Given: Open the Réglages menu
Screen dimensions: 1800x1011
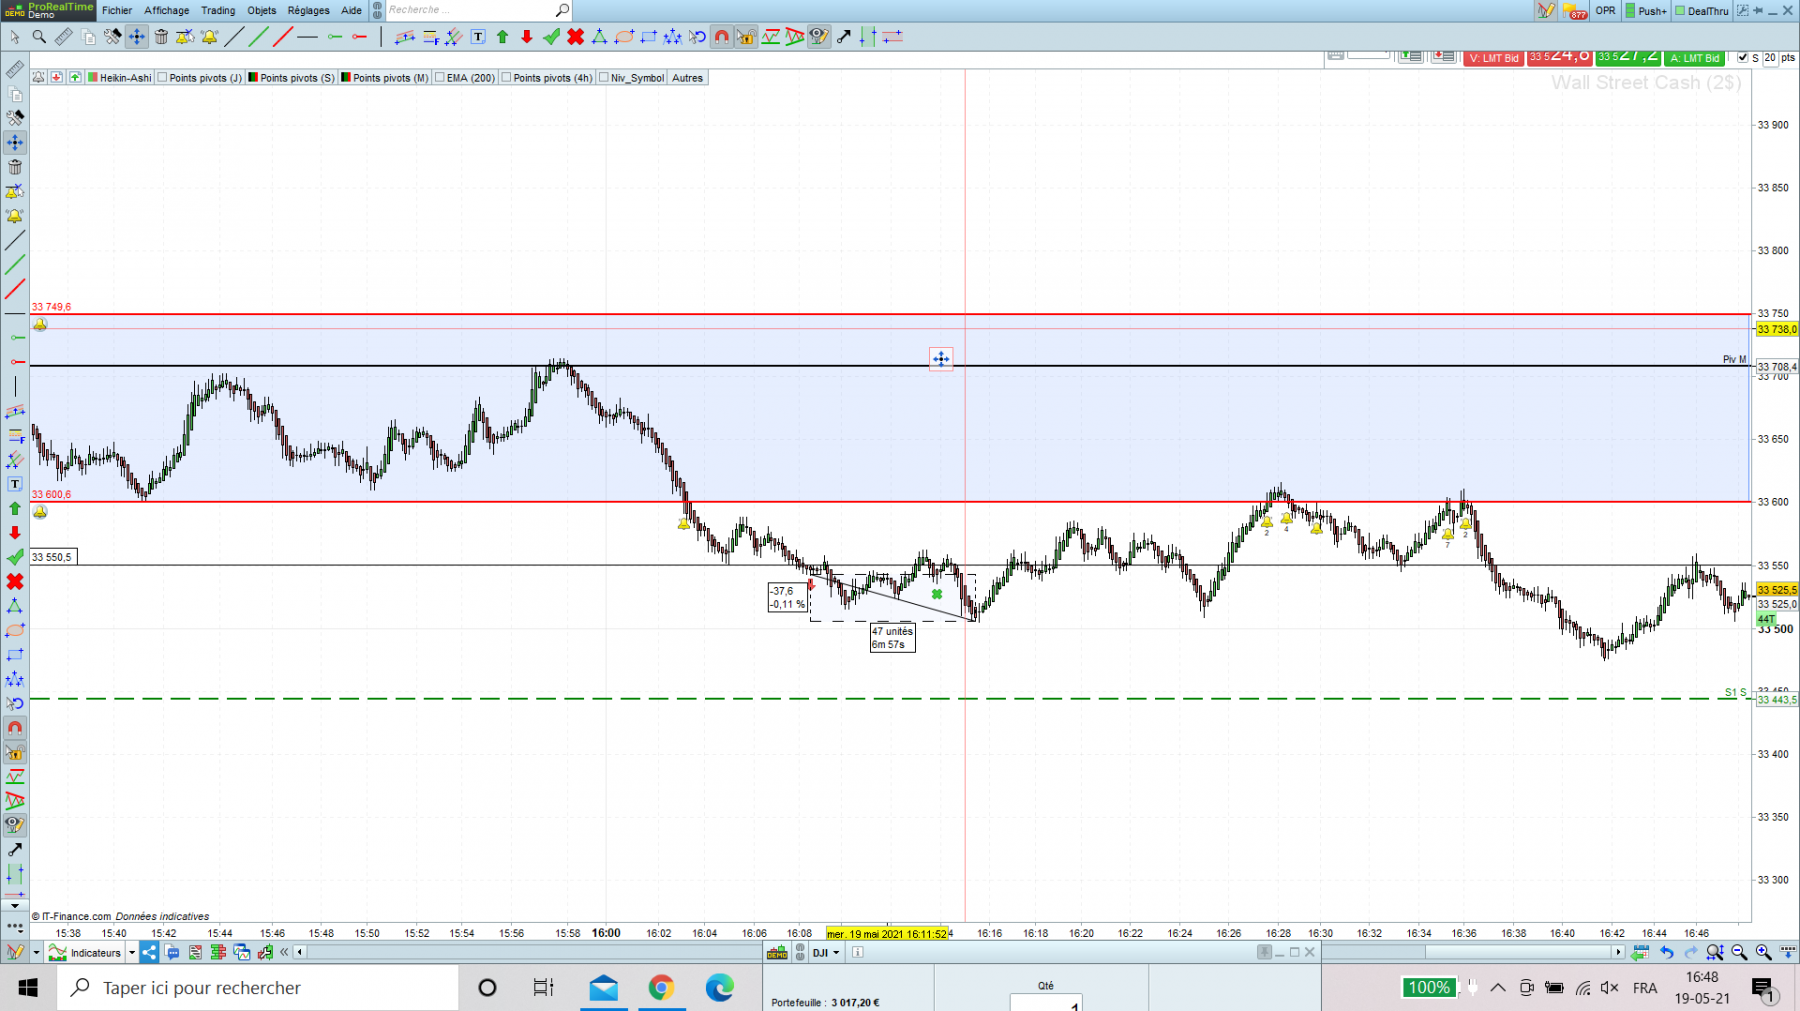Looking at the screenshot, I should pos(308,10).
